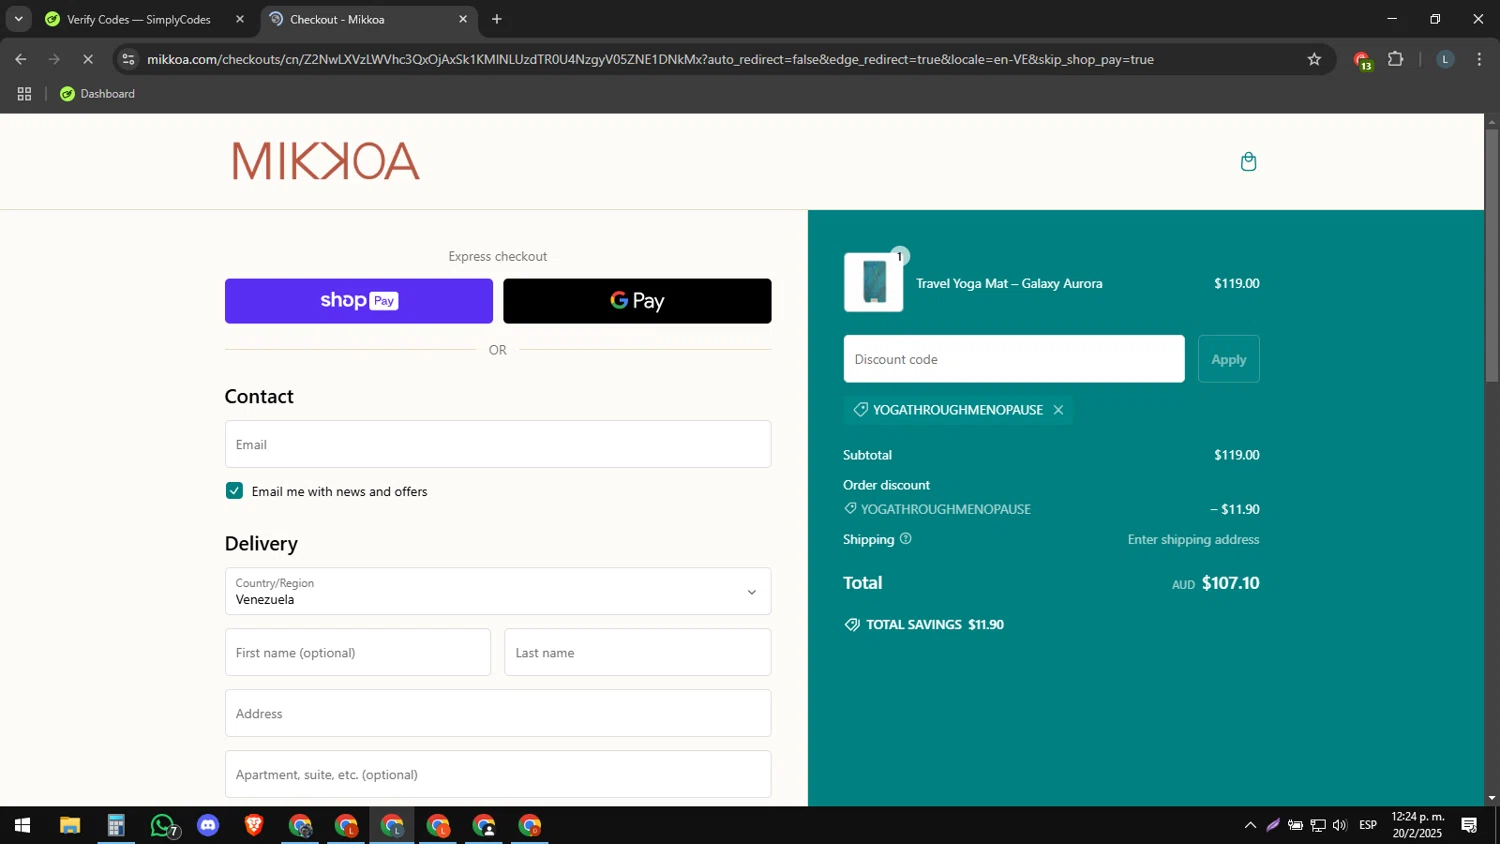Open the apps grid in bookmarks bar
Viewport: 1500px width, 844px height.
pyautogui.click(x=24, y=94)
